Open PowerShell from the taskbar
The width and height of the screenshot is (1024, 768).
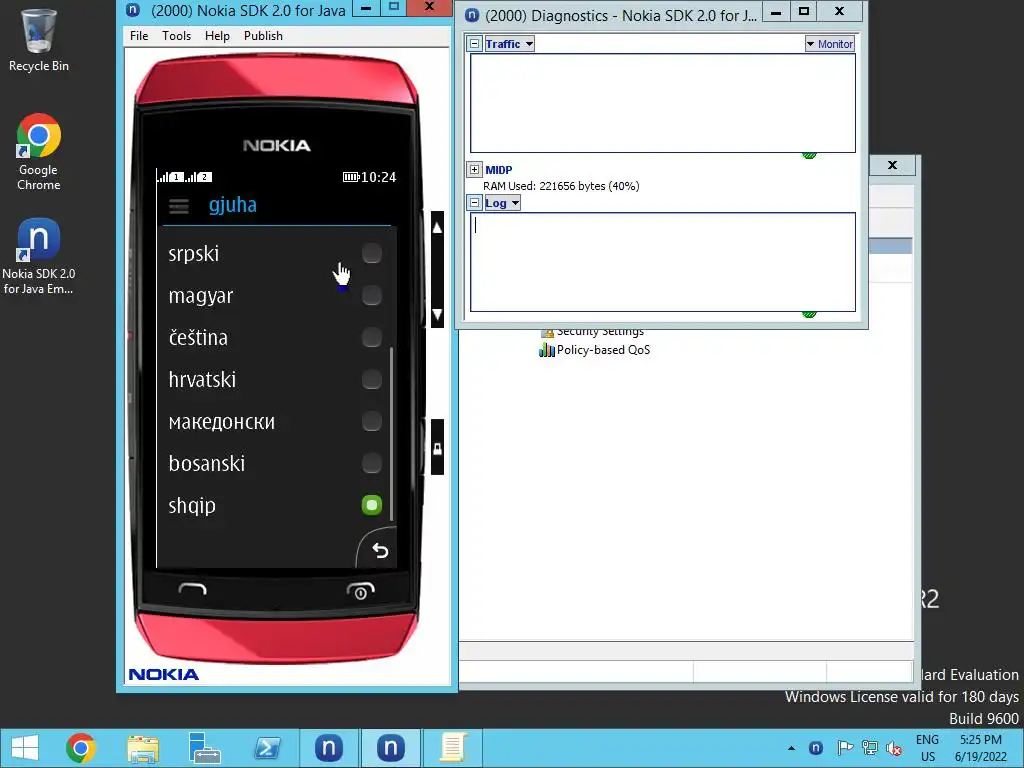[x=267, y=748]
